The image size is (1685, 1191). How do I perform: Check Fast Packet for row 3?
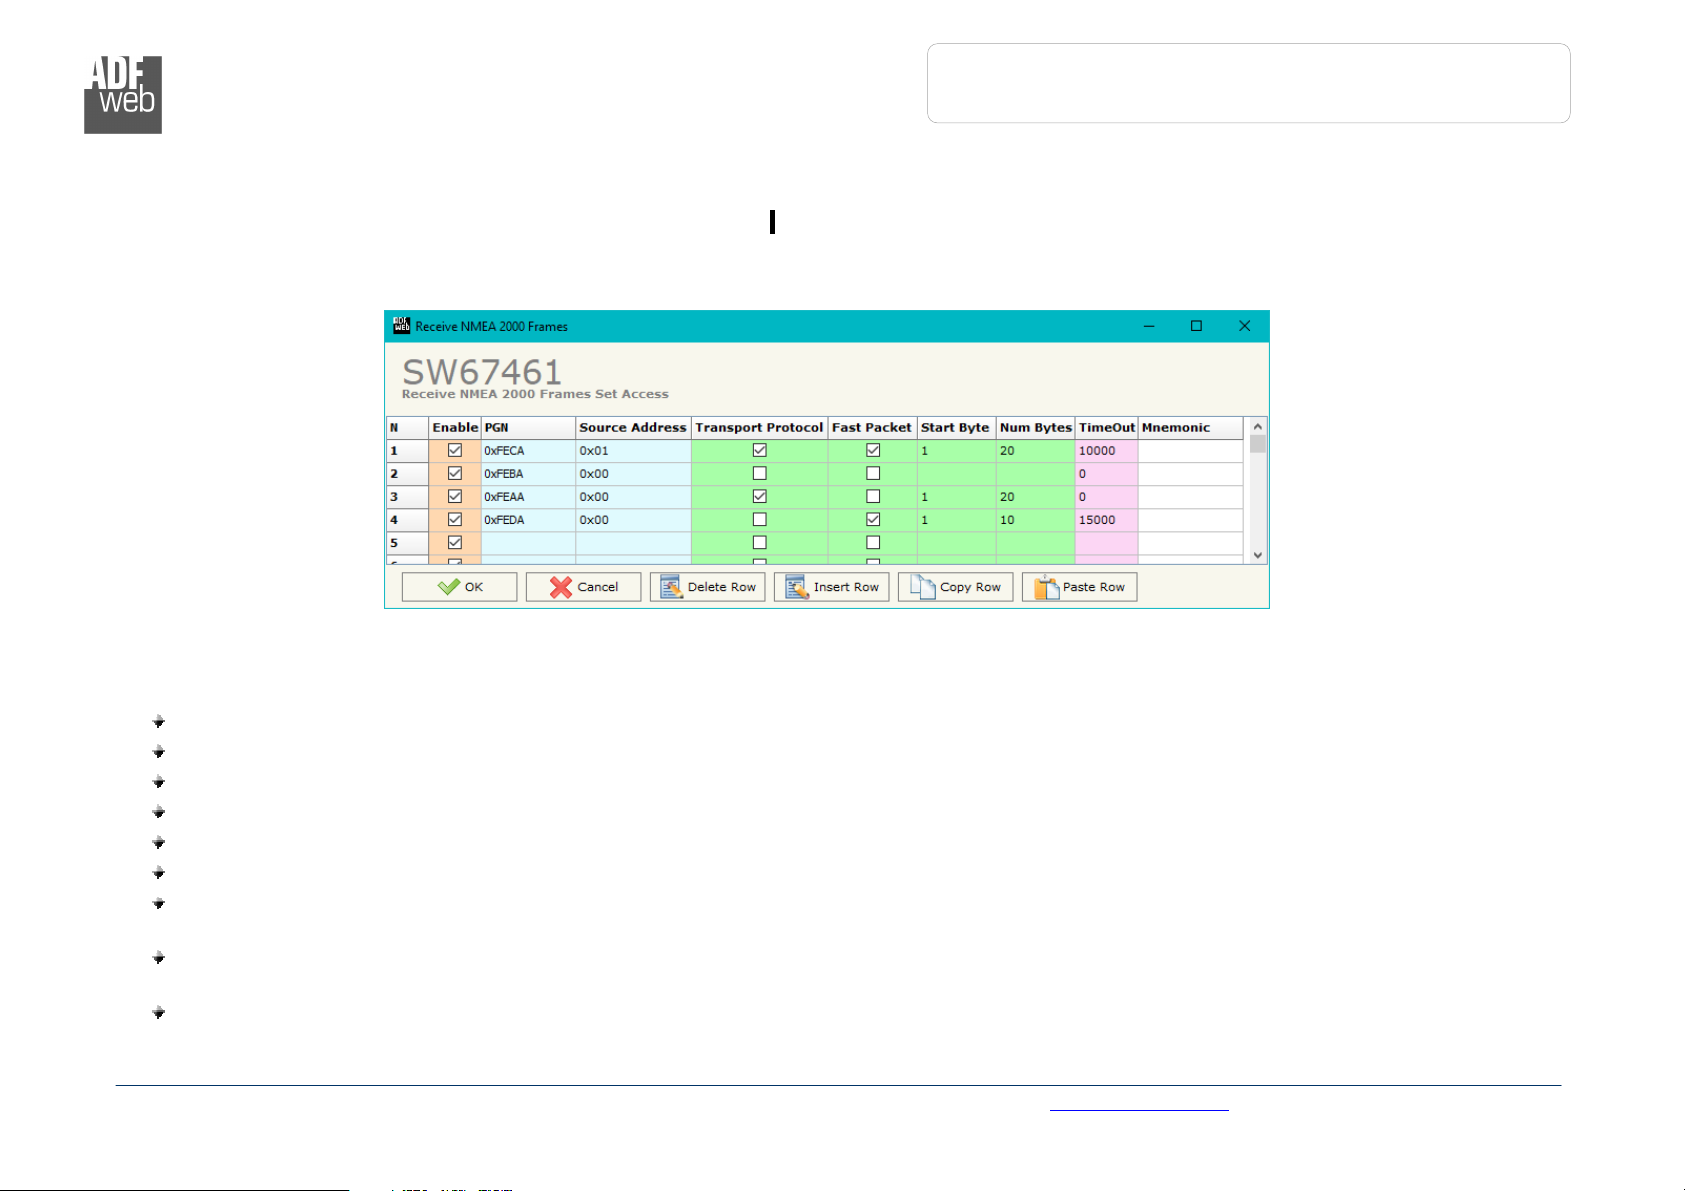pos(873,496)
